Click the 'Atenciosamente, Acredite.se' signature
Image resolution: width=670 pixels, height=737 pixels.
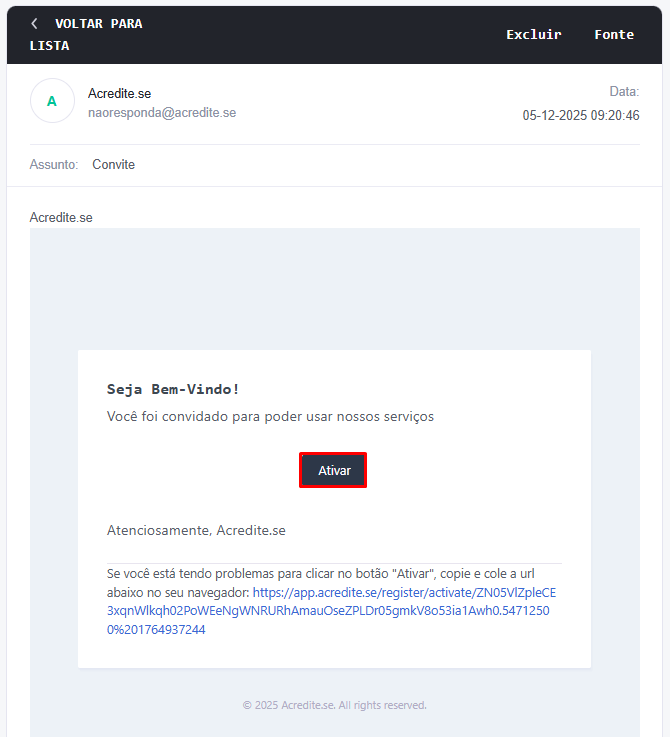click(x=196, y=530)
